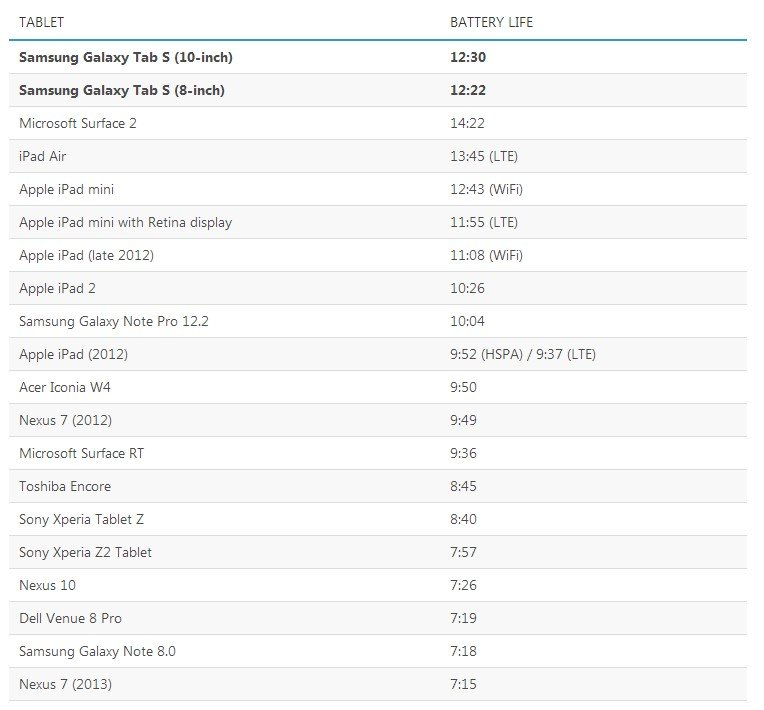This screenshot has height=710, width=764.
Task: Click the Toshiba Encore entry
Action: pyautogui.click(x=65, y=486)
